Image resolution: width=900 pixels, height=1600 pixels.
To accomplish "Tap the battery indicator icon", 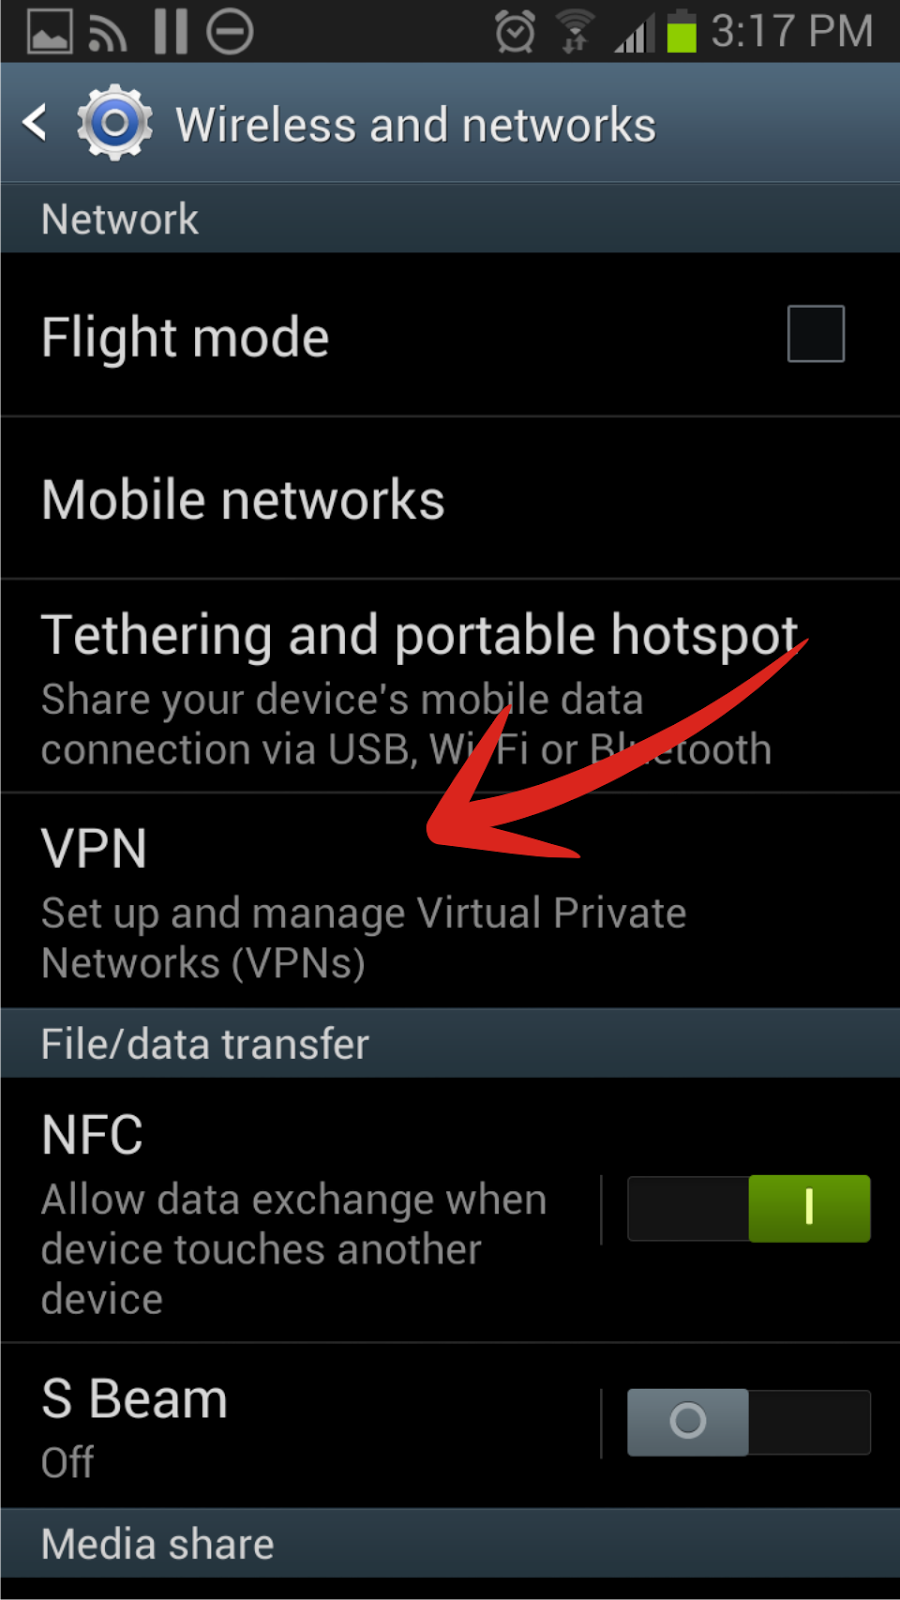I will [681, 30].
